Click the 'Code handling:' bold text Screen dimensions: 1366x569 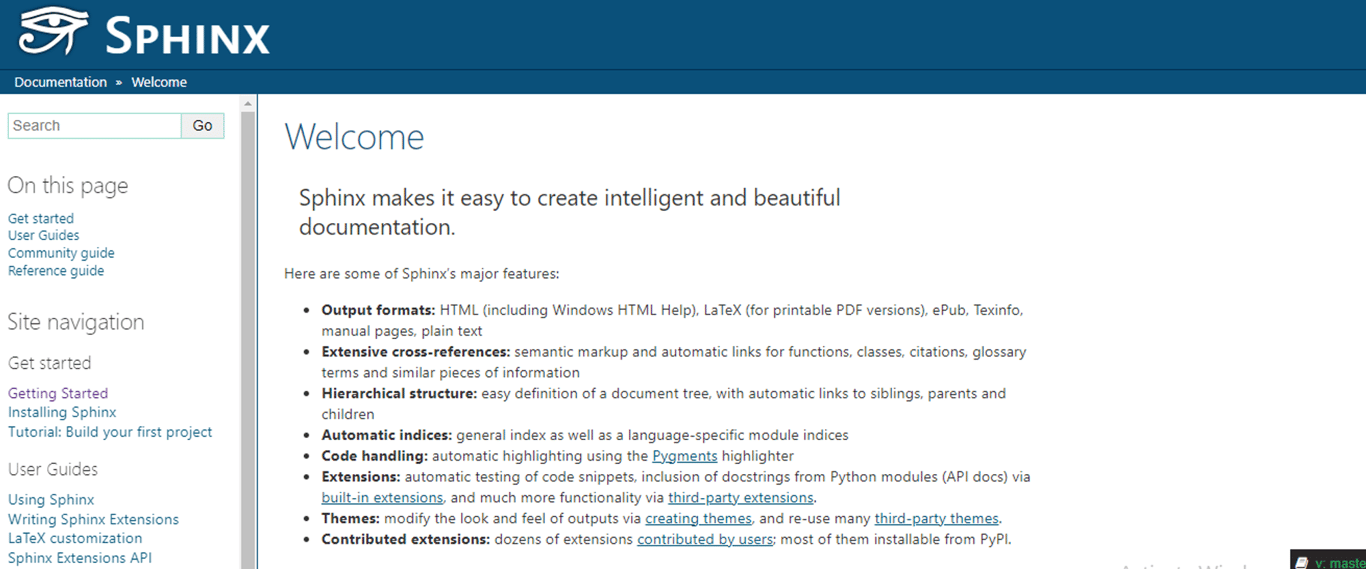click(x=375, y=456)
